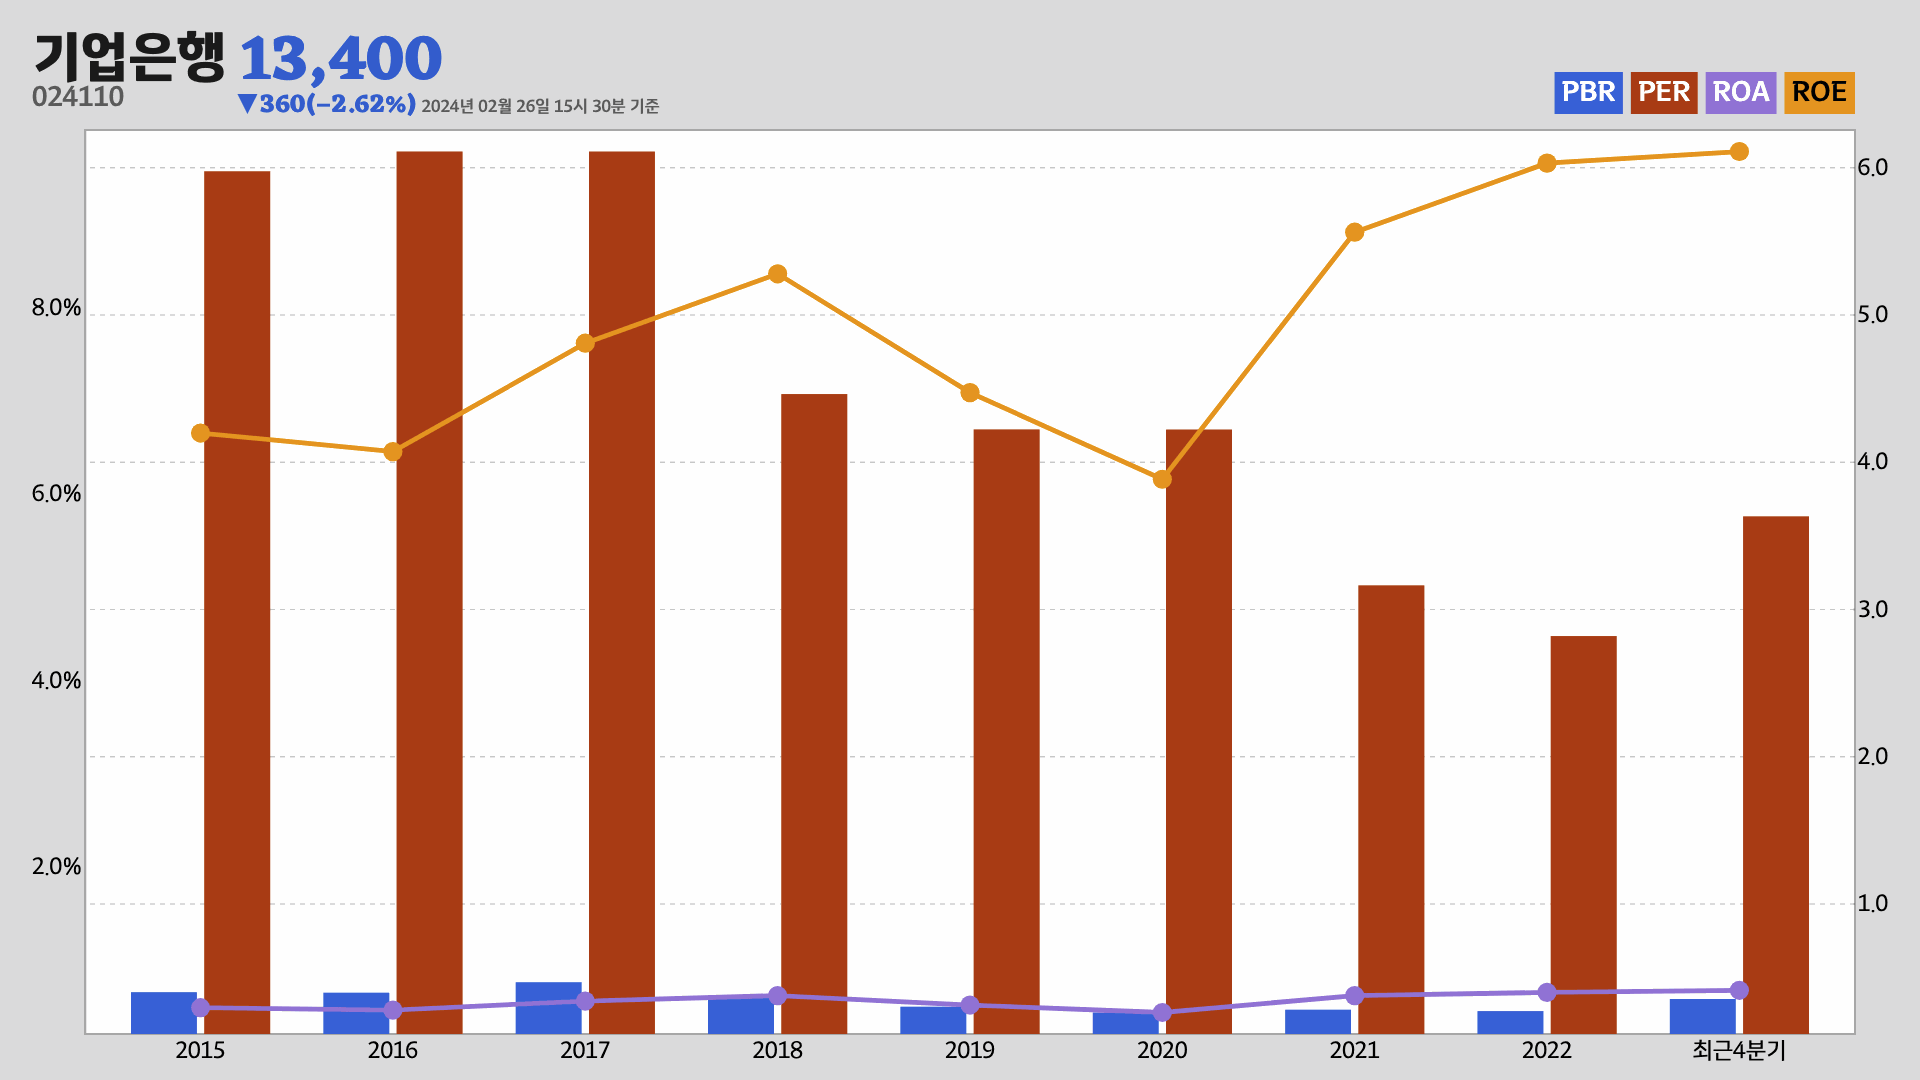Click the 2024년 02월 26일 timestamp text
This screenshot has width=1920, height=1080.
pos(540,106)
